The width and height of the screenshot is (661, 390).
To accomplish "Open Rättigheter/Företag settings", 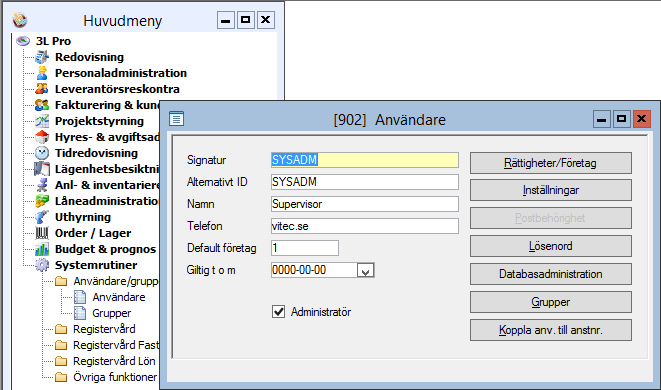I will 551,163.
